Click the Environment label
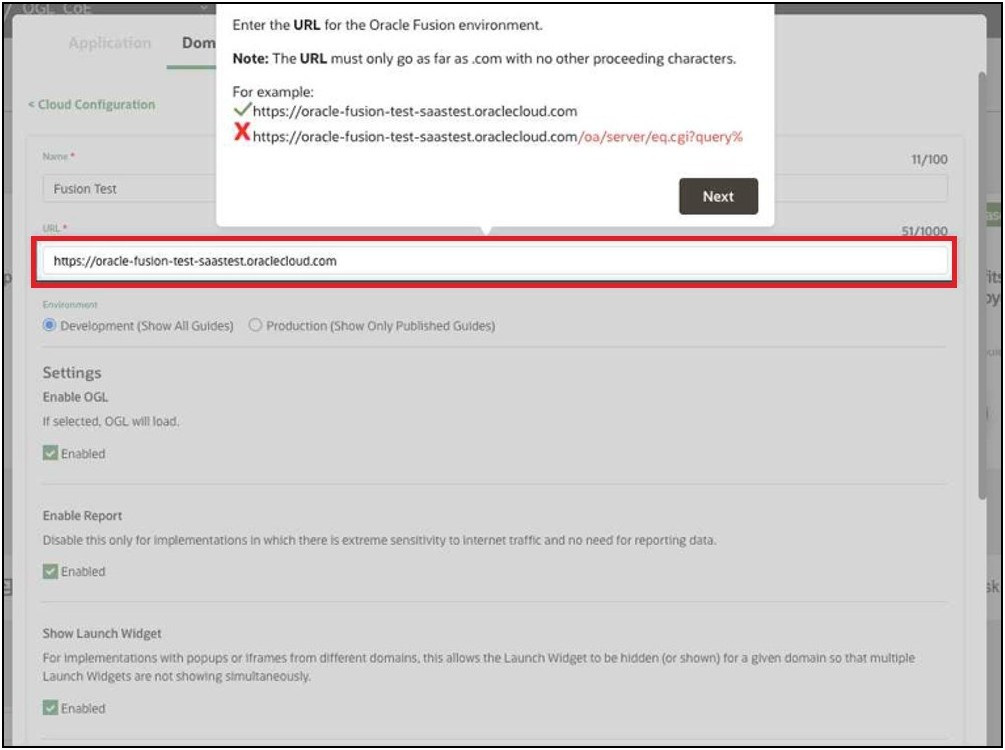This screenshot has height=750, width=1005. point(70,304)
